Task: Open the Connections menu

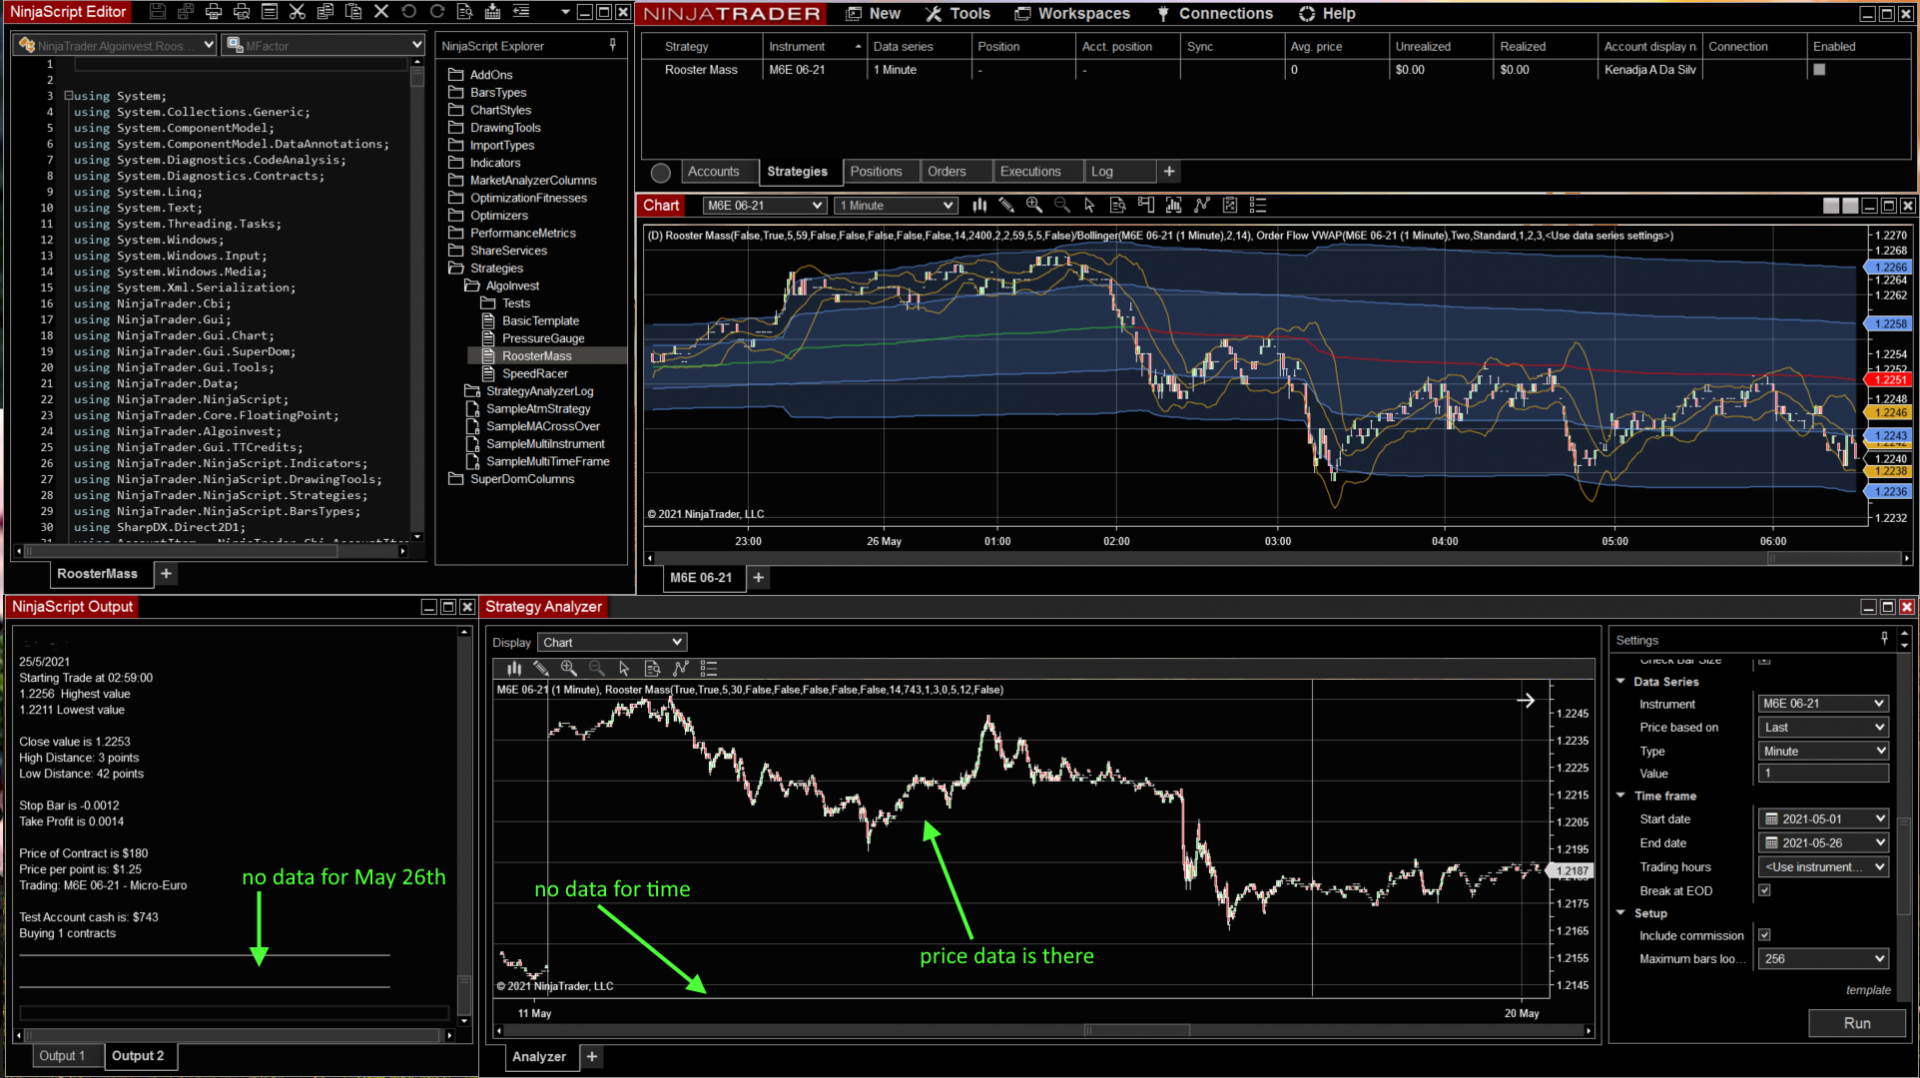Action: pyautogui.click(x=1215, y=13)
